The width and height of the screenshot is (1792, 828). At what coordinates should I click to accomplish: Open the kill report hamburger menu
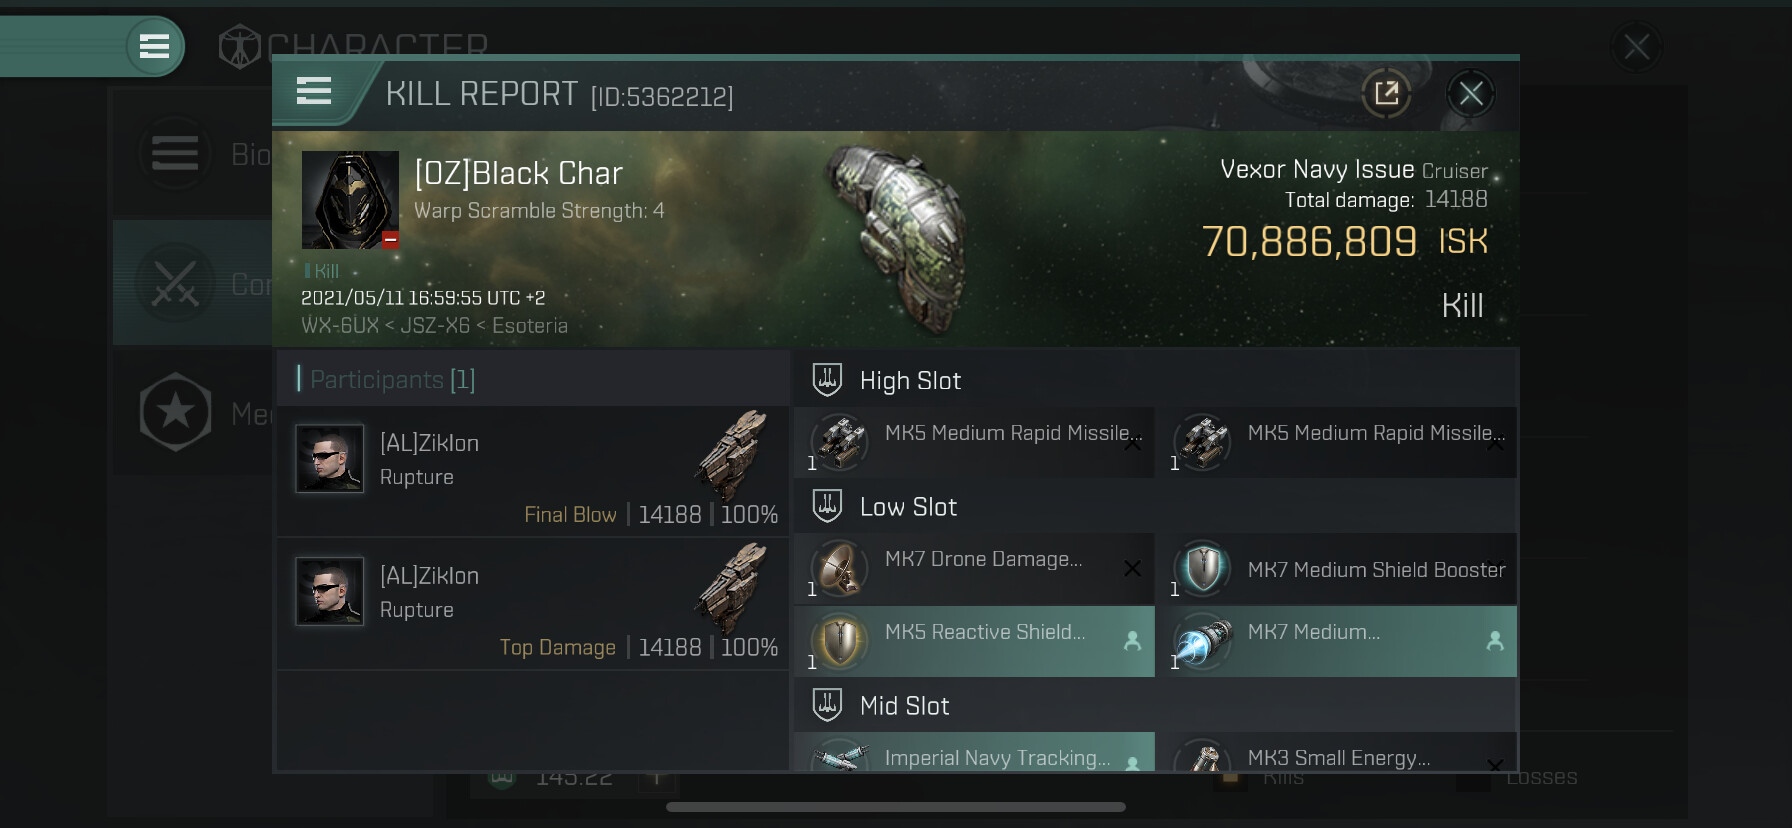[314, 92]
